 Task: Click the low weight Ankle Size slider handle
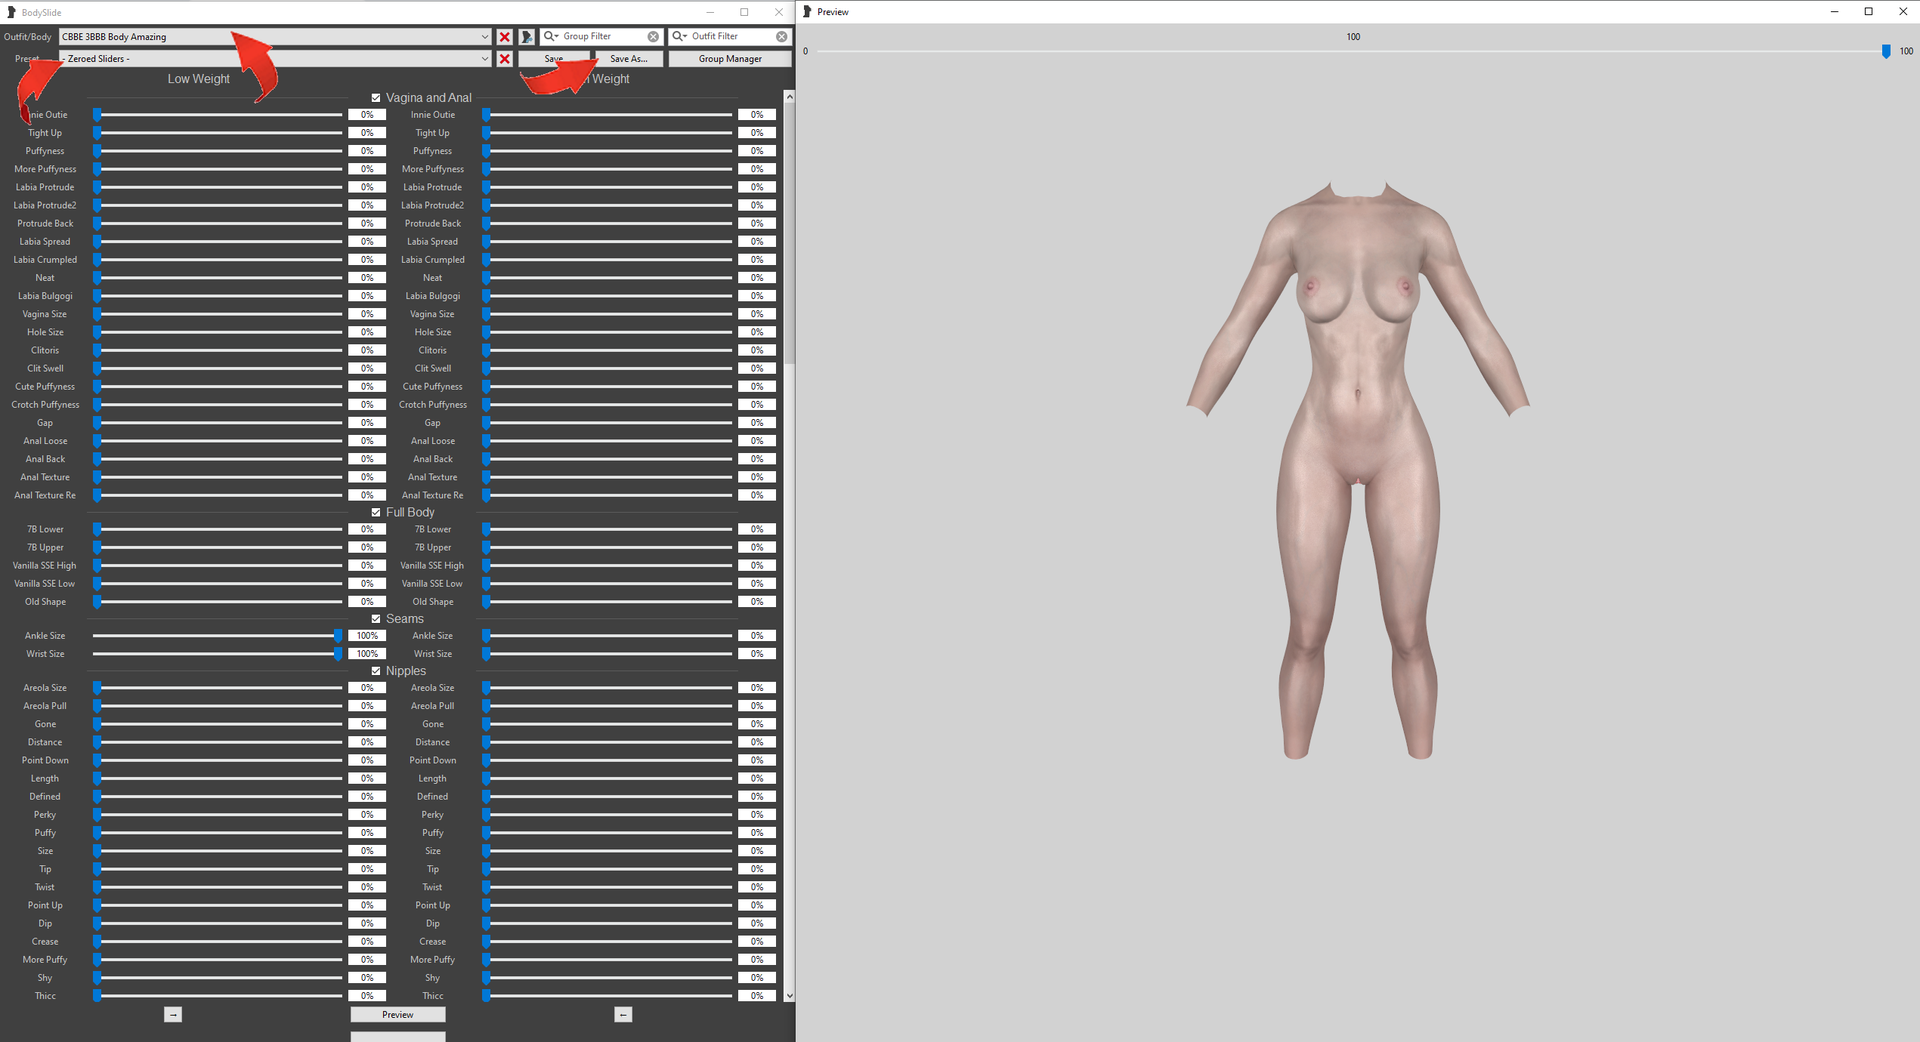[x=338, y=636]
